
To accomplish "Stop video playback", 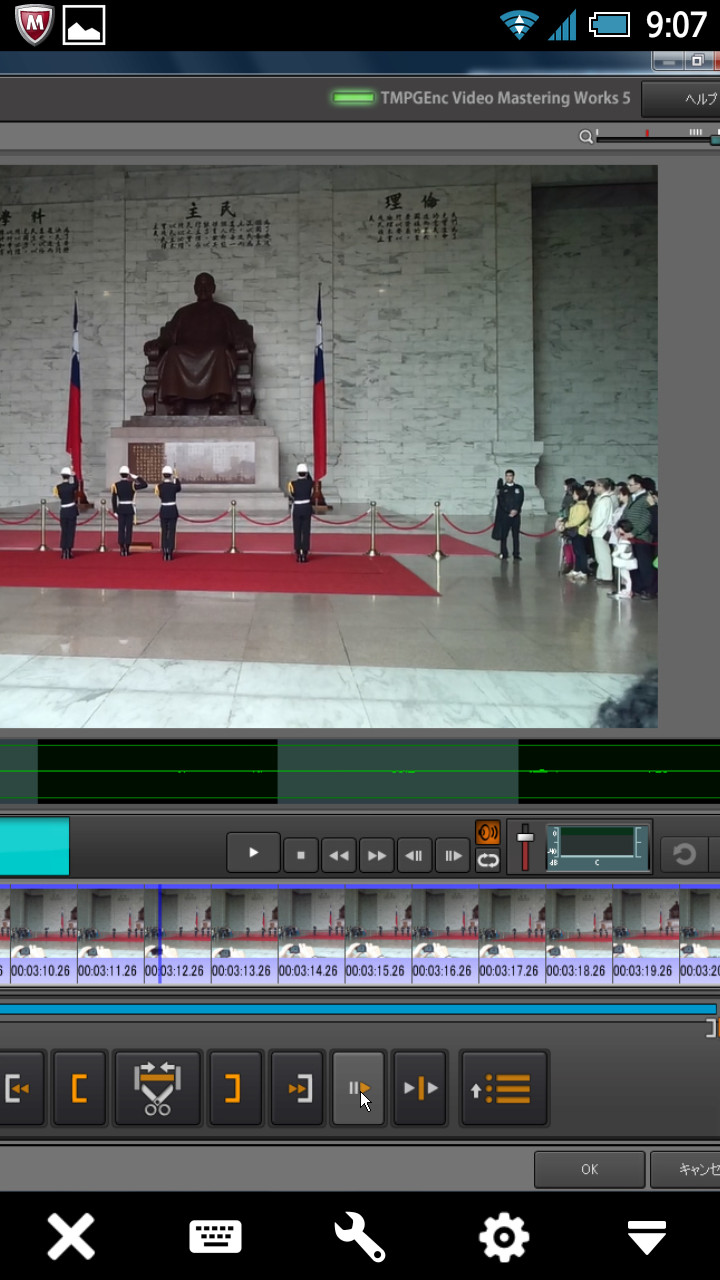I will point(301,855).
